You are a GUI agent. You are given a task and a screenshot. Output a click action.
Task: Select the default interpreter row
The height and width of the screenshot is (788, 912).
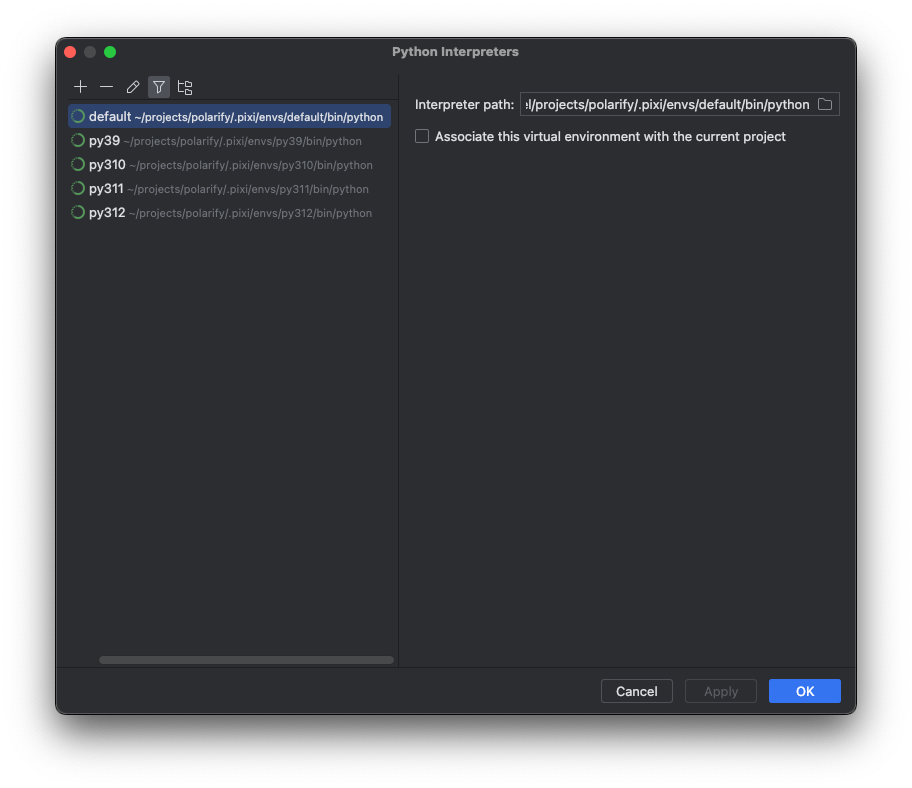[x=229, y=116]
